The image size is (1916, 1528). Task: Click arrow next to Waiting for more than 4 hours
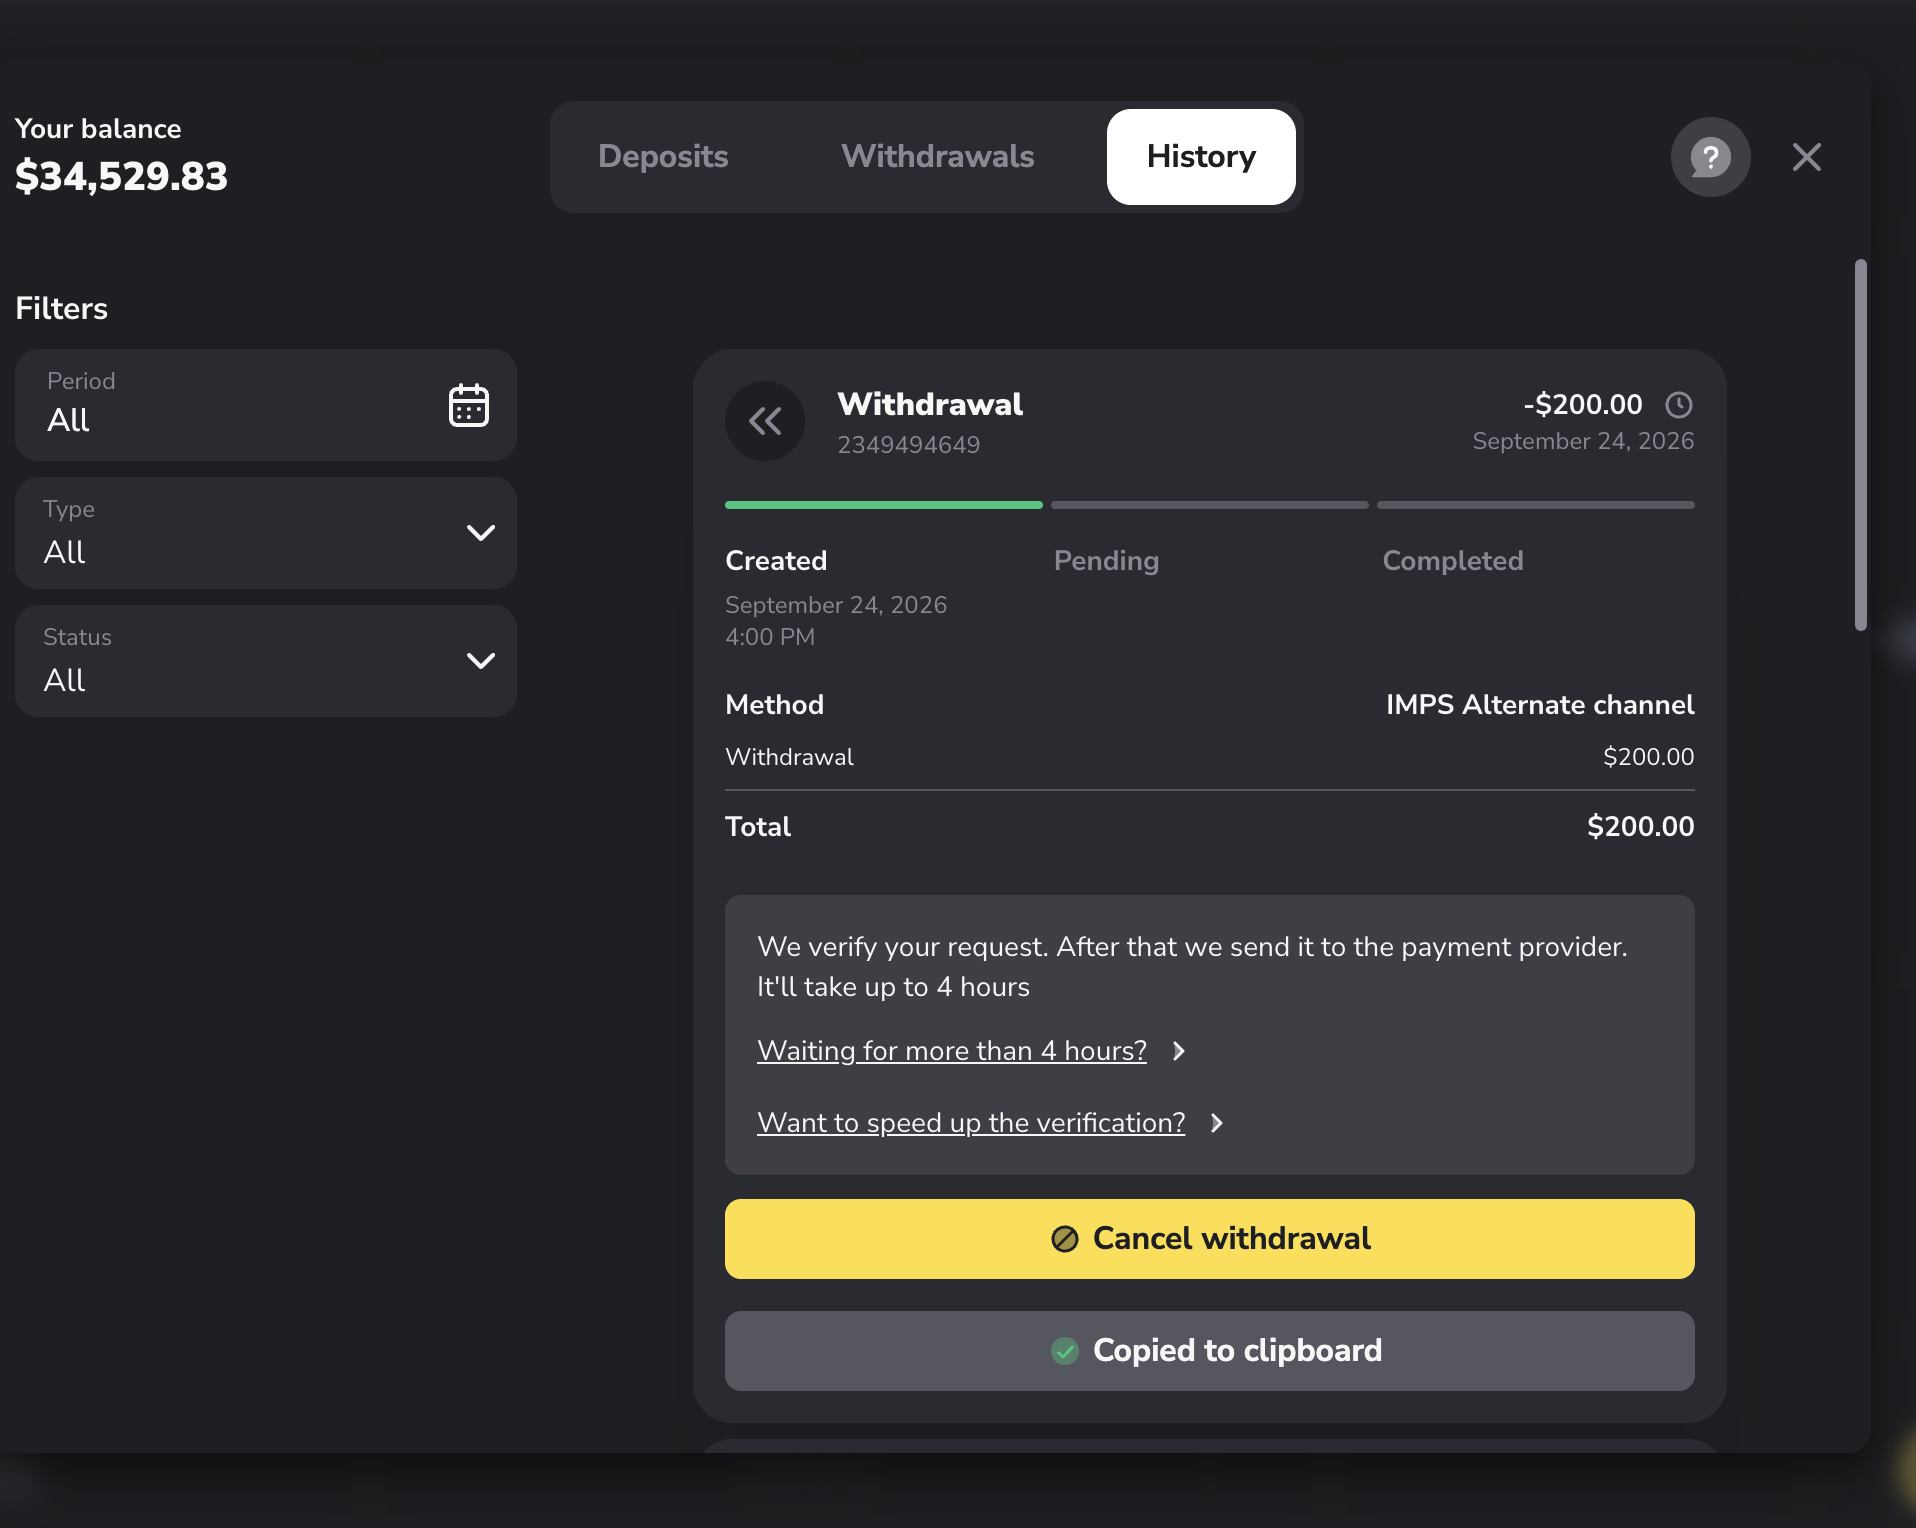point(1179,1051)
